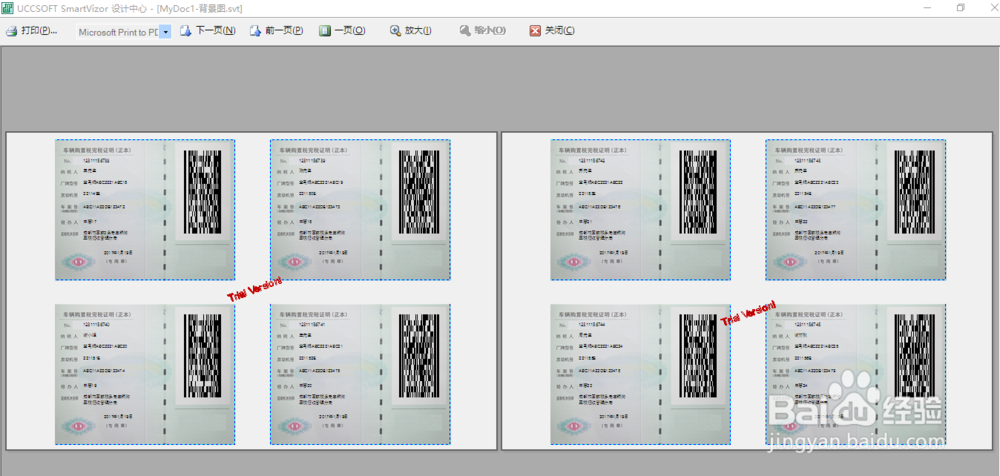Click the printer icon for 打印(P)...

11,31
